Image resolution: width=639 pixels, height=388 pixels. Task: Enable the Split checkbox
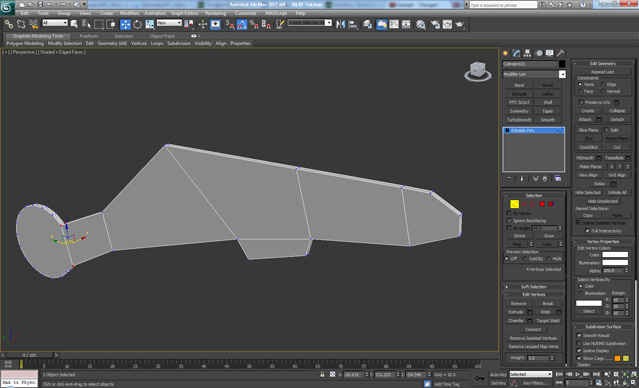click(x=606, y=130)
